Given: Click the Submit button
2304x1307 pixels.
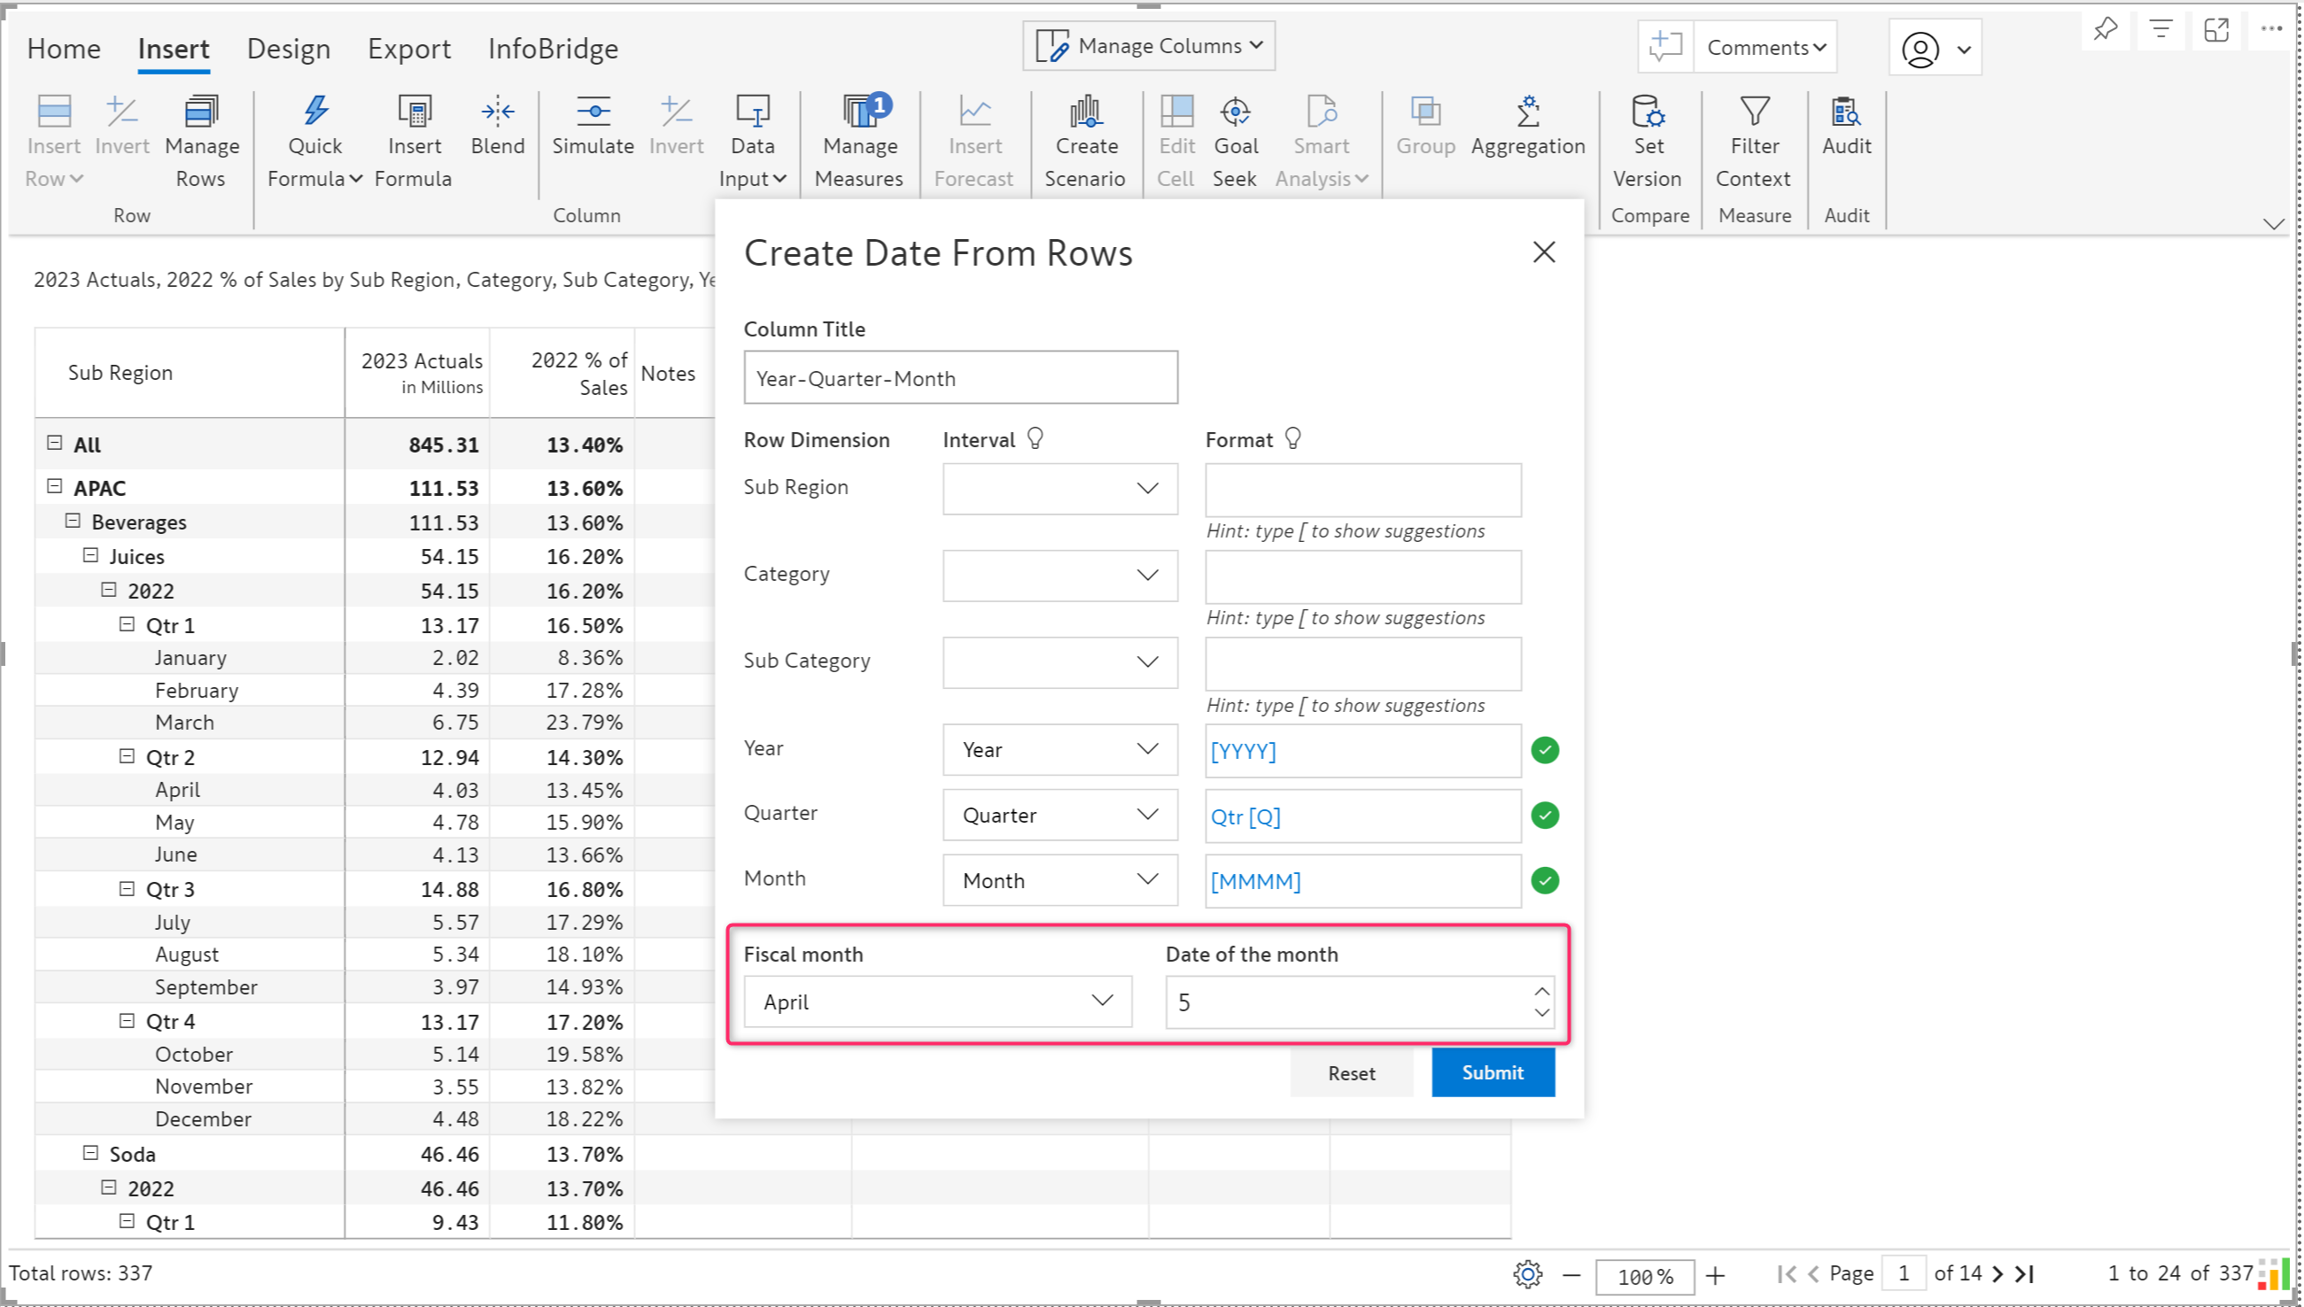Looking at the screenshot, I should 1492,1072.
